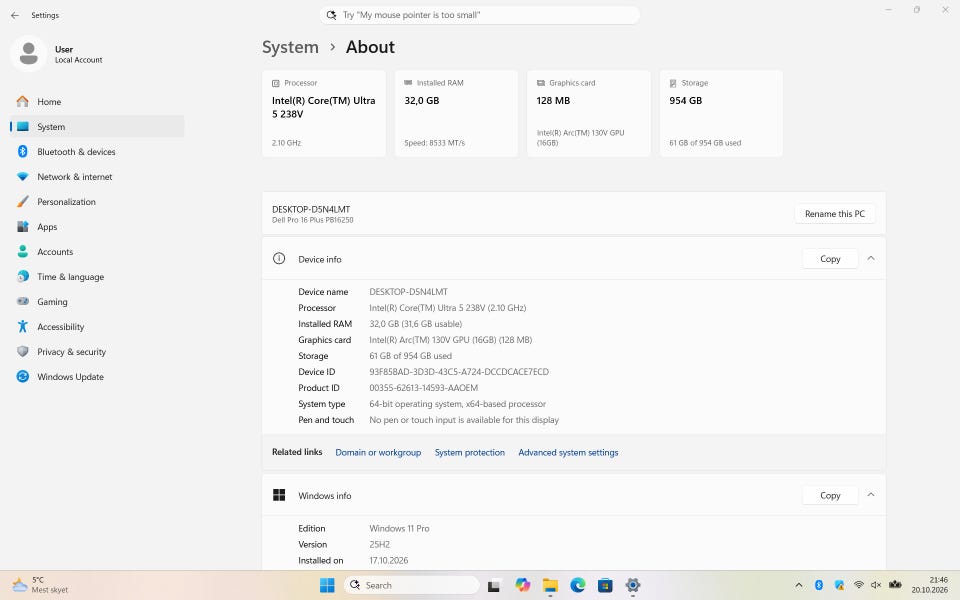
Task: Click the Apps sidebar icon
Action: click(x=23, y=227)
